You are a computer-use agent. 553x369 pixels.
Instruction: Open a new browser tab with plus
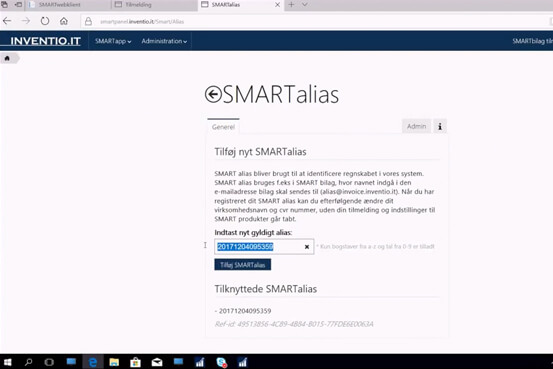[x=291, y=5]
